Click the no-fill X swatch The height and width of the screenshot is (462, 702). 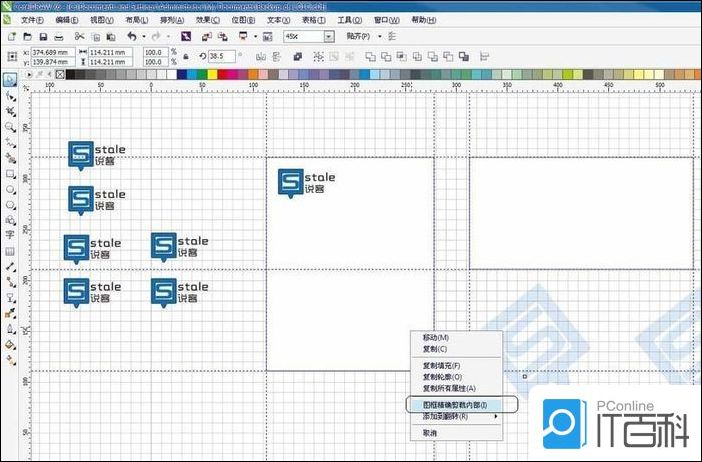(x=60, y=74)
